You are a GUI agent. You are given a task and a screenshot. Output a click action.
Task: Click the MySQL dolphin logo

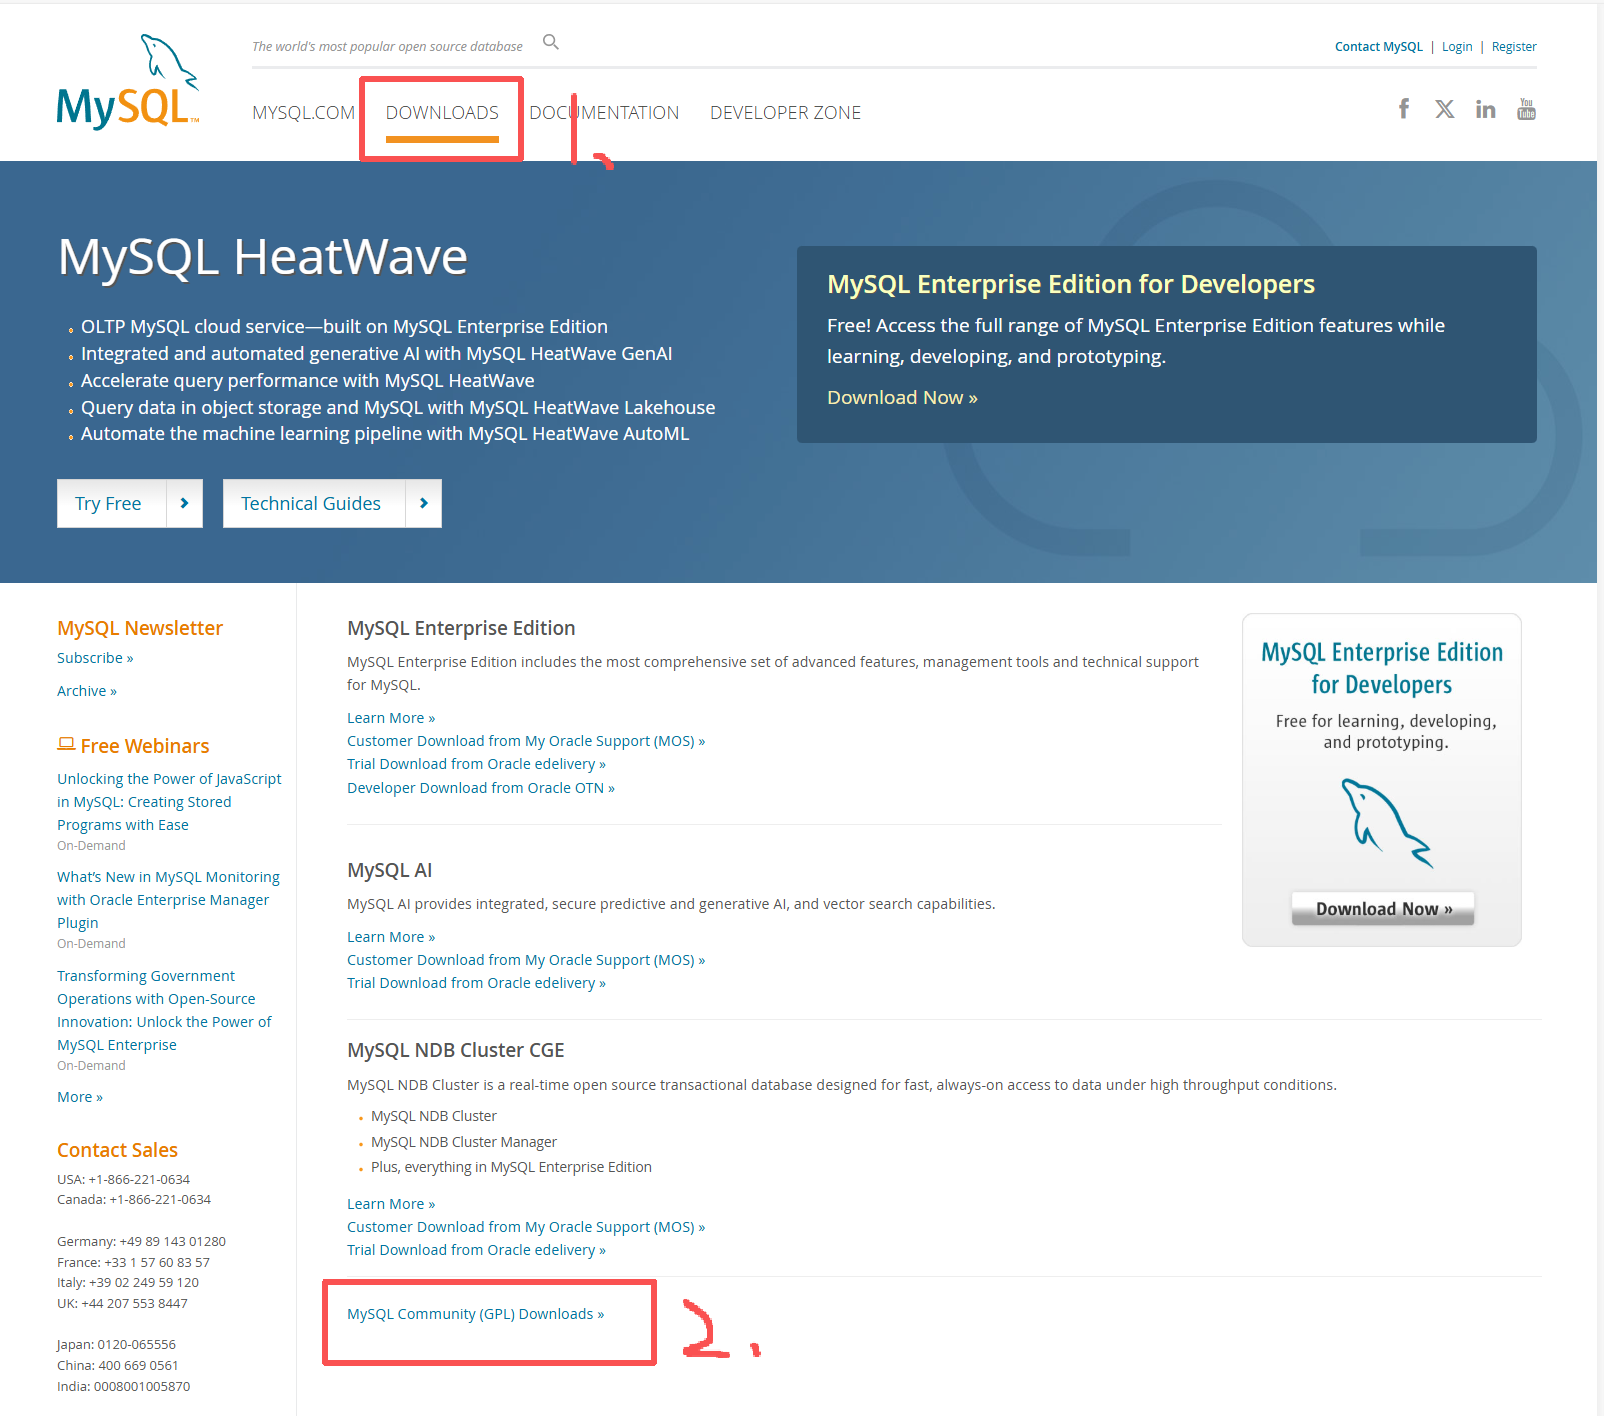(128, 82)
